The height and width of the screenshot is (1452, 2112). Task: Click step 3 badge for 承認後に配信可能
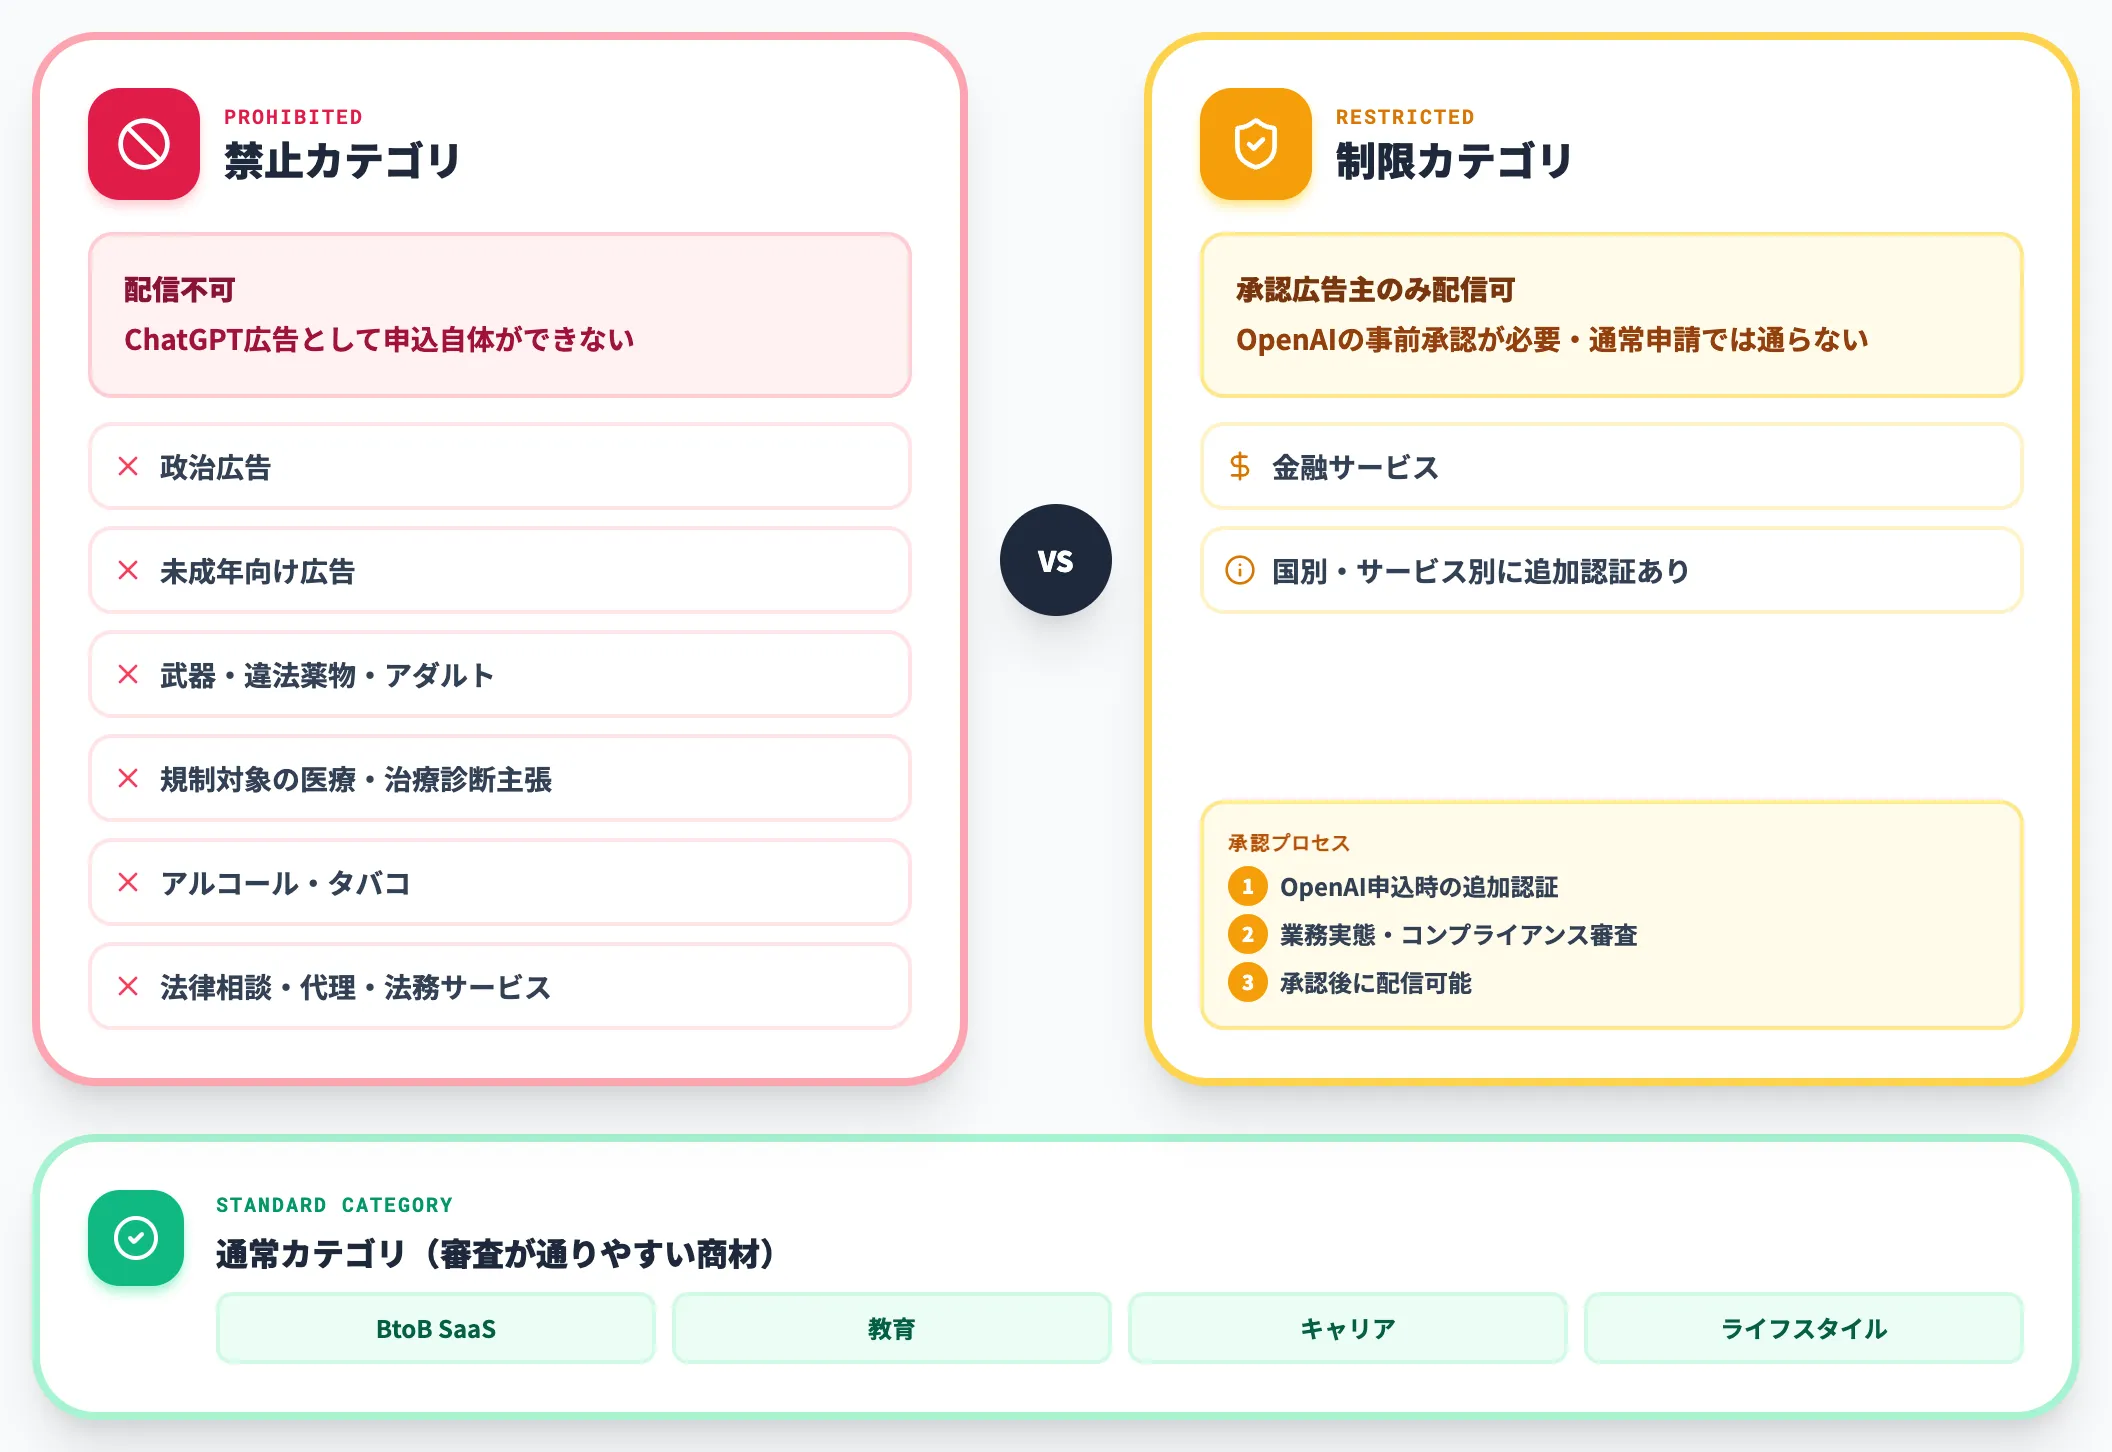pyautogui.click(x=1248, y=982)
